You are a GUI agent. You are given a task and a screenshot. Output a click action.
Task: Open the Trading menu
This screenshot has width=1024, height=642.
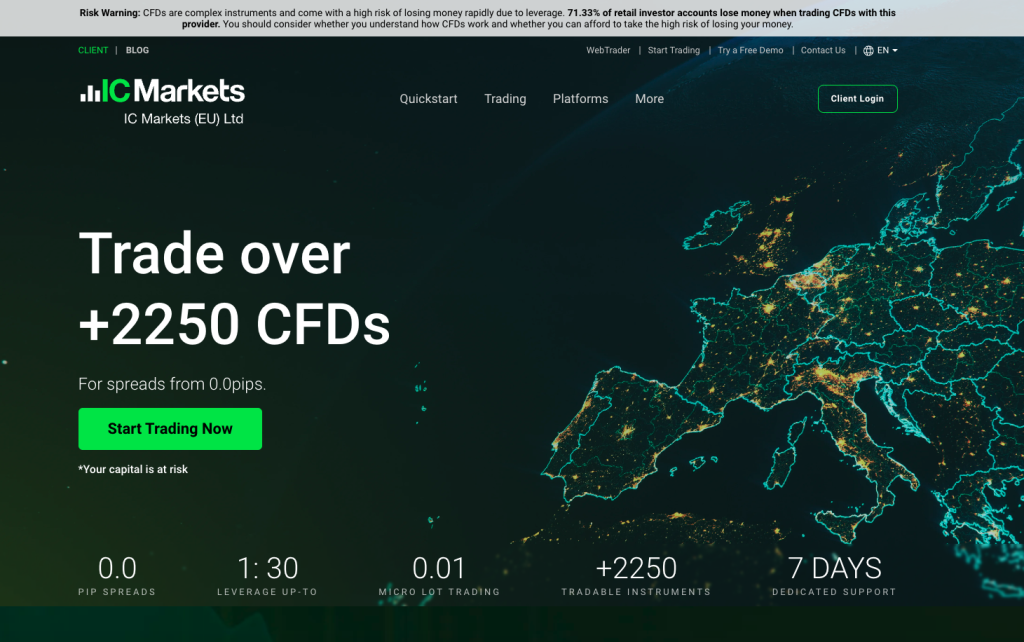point(505,99)
